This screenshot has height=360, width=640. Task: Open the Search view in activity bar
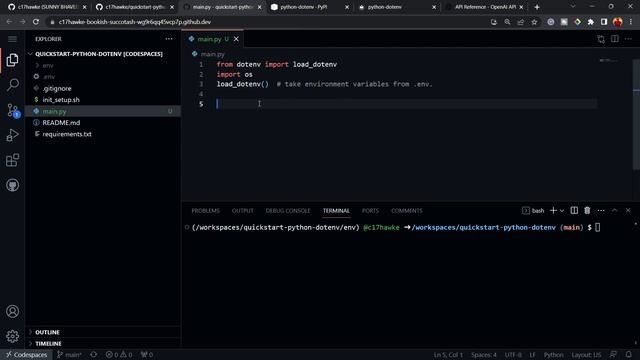tap(12, 85)
